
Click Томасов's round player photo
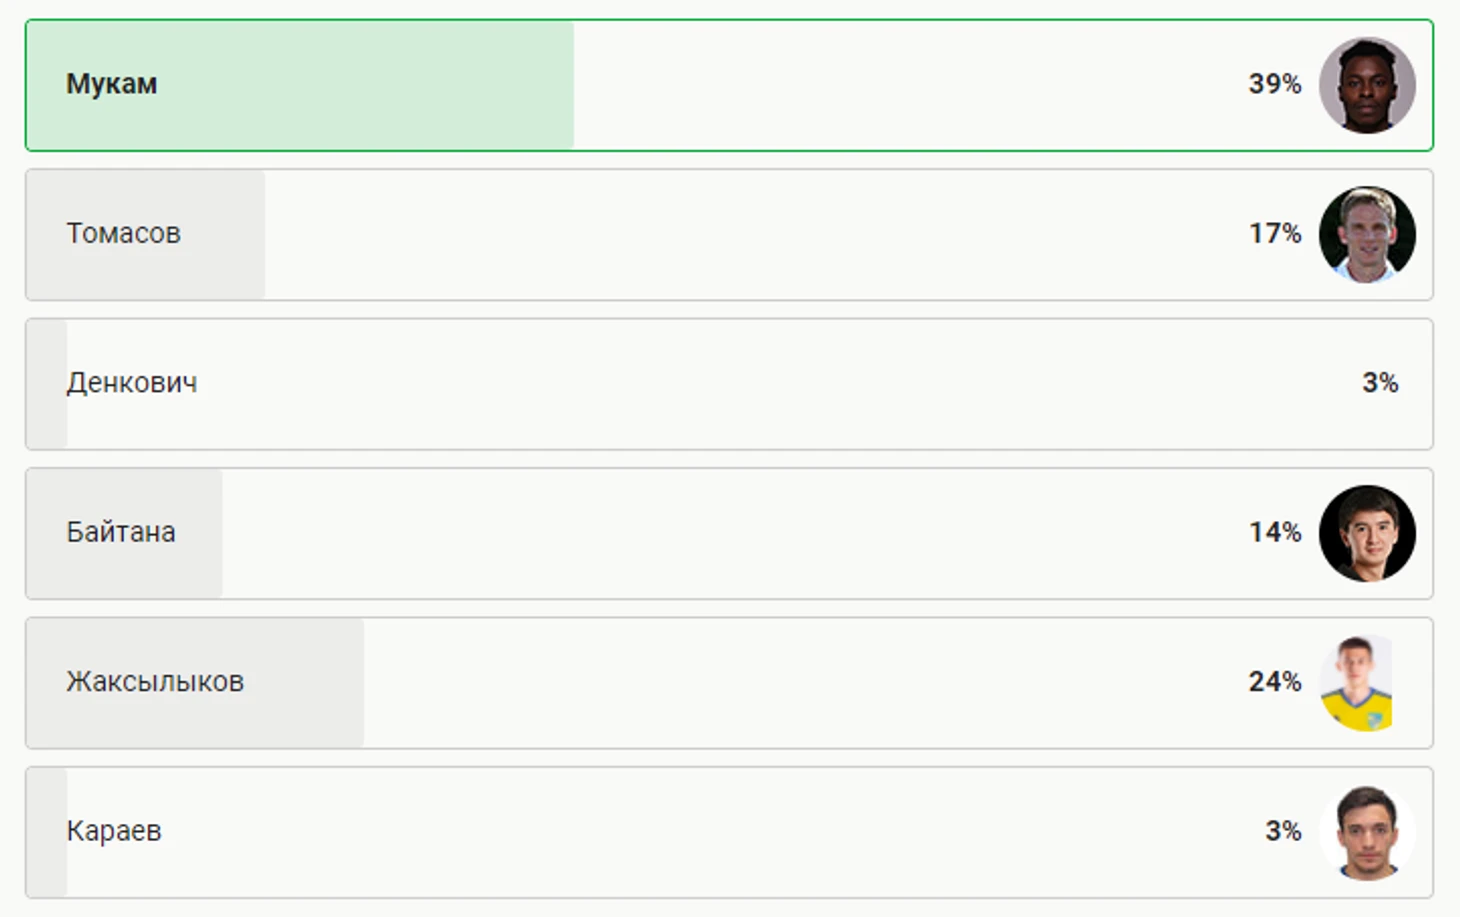coord(1367,234)
